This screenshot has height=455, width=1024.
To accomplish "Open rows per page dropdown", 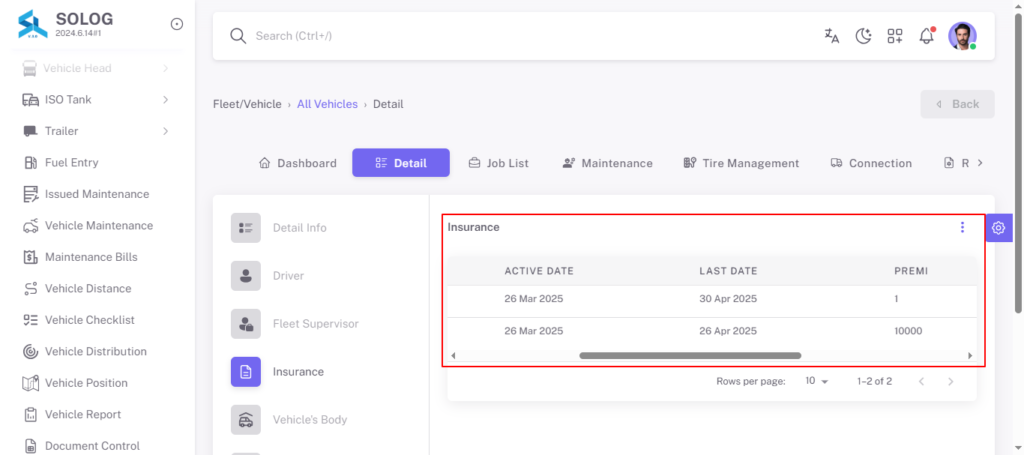I will (x=816, y=381).
